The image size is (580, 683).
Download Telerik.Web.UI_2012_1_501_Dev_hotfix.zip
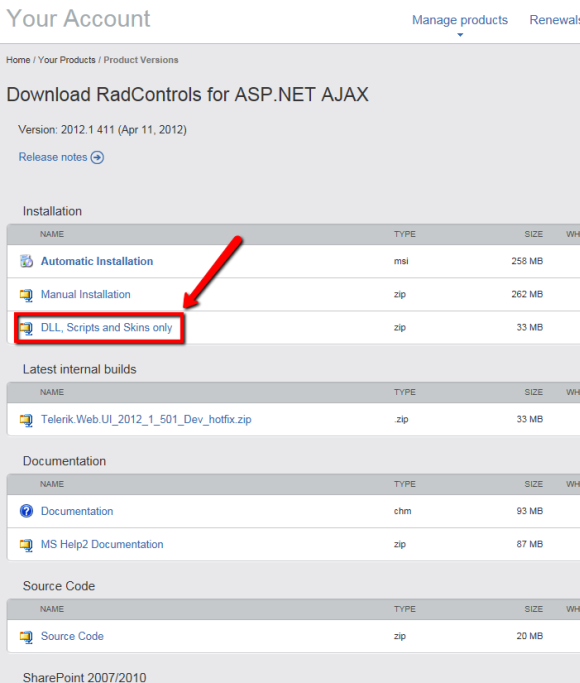tap(146, 419)
